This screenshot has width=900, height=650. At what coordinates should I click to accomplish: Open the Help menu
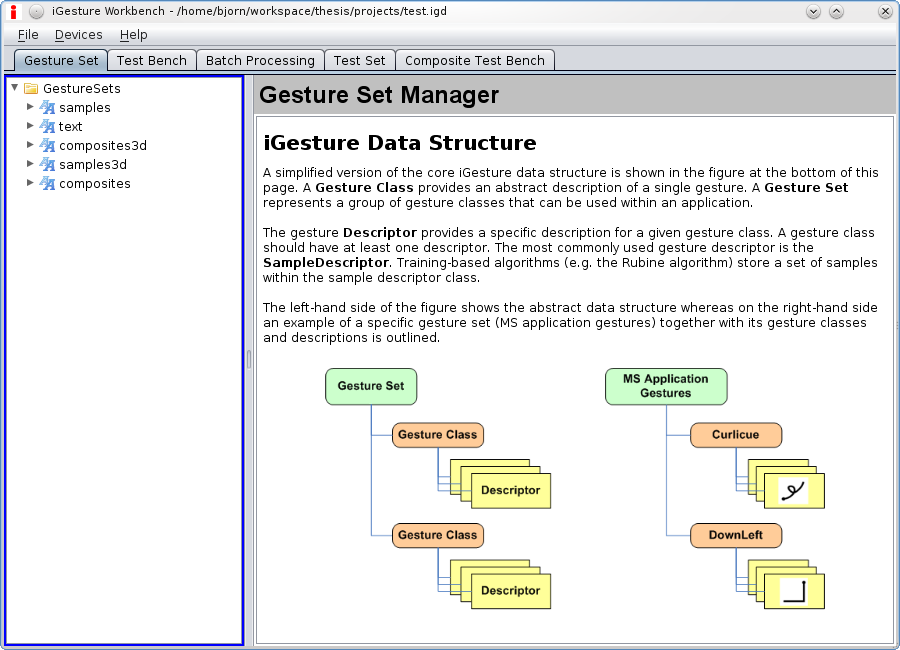(133, 35)
